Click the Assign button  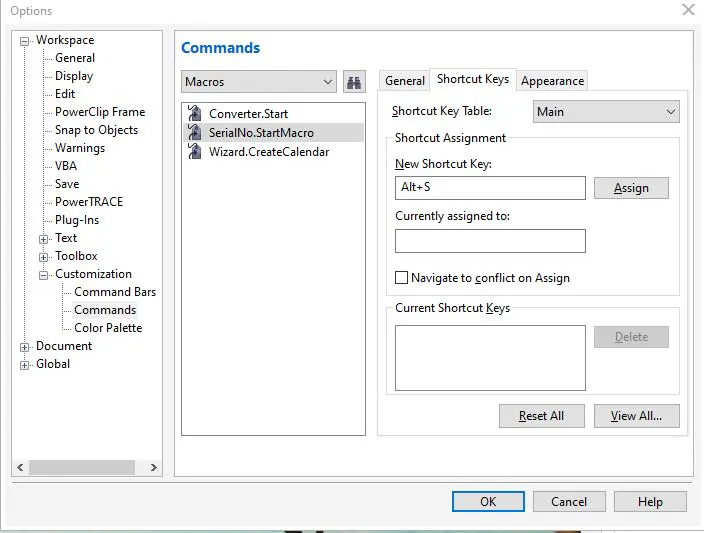coord(631,188)
